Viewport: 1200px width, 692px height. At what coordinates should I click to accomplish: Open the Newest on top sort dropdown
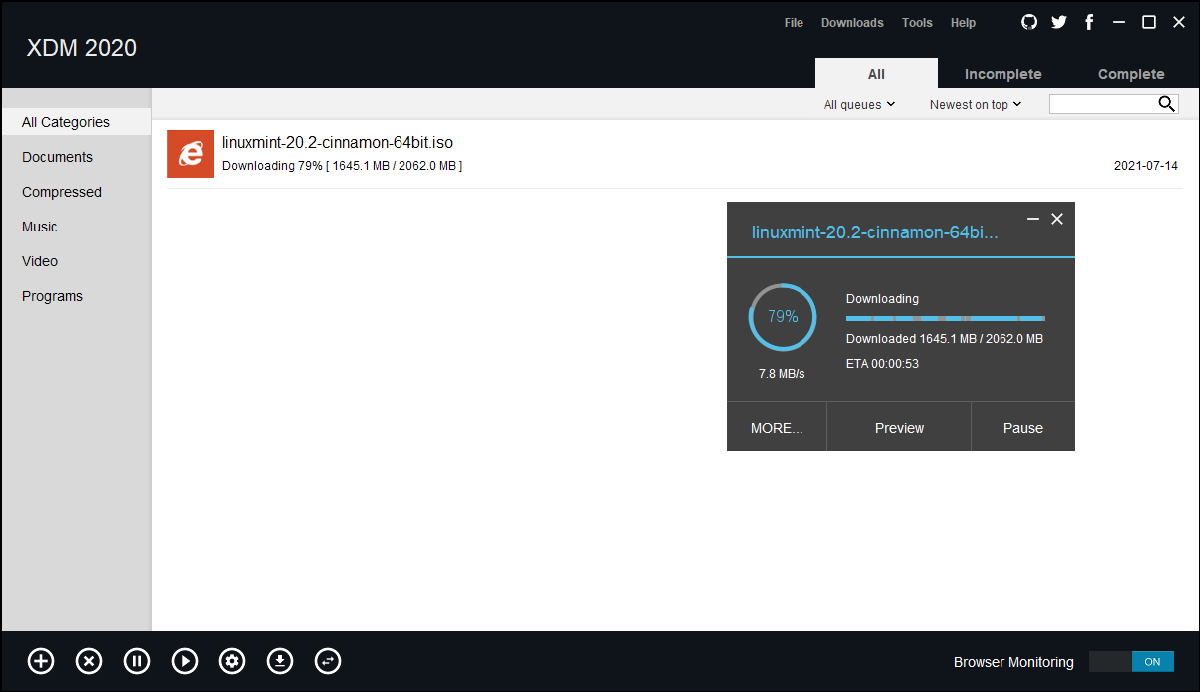[x=975, y=105]
